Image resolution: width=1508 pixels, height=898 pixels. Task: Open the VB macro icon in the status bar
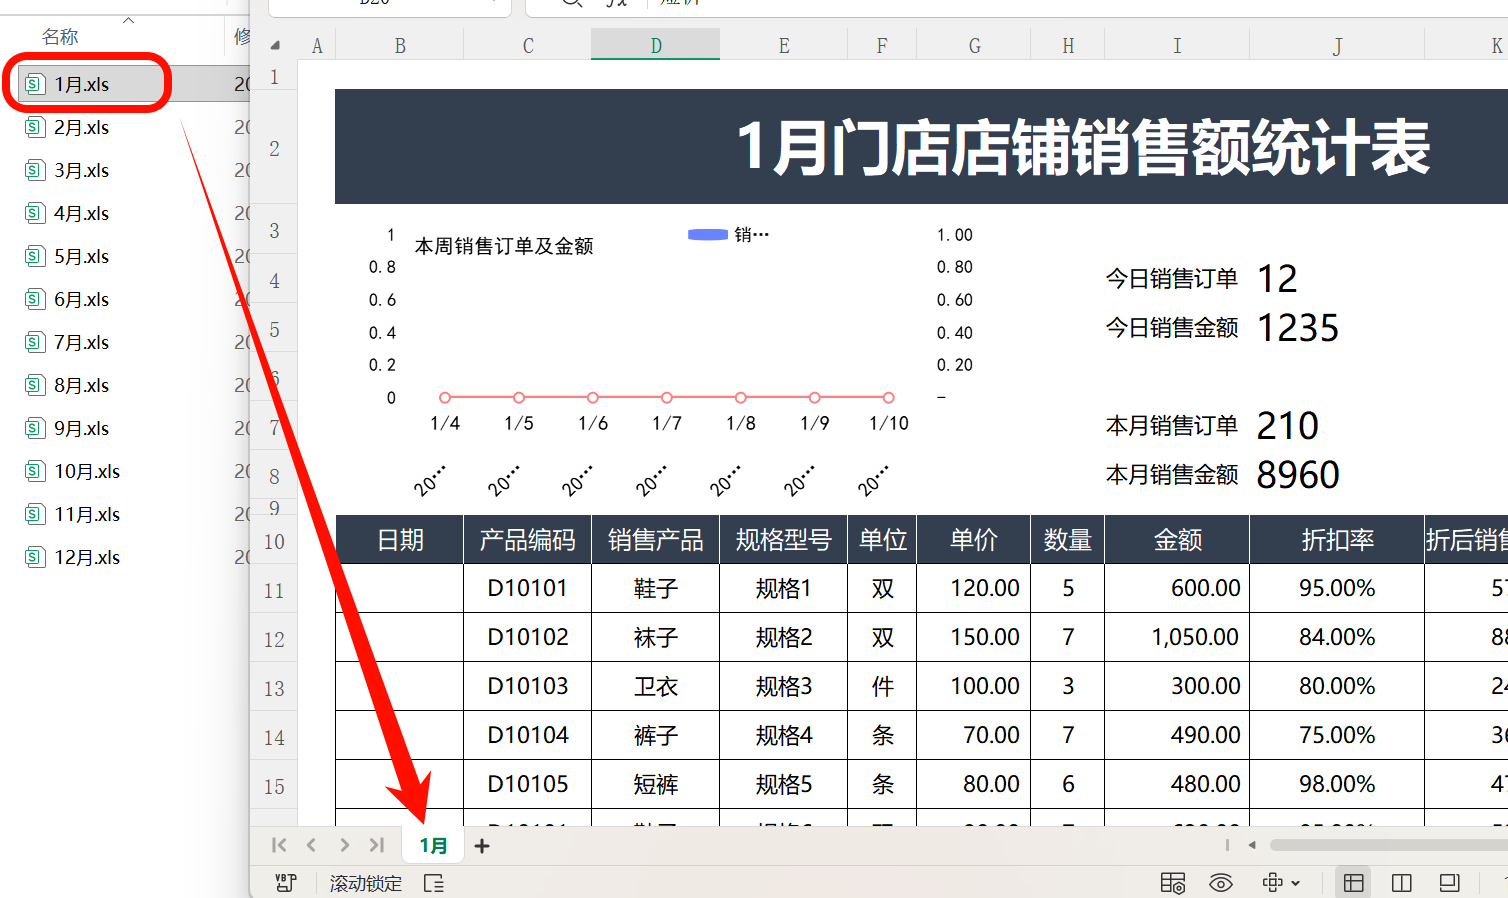[287, 883]
